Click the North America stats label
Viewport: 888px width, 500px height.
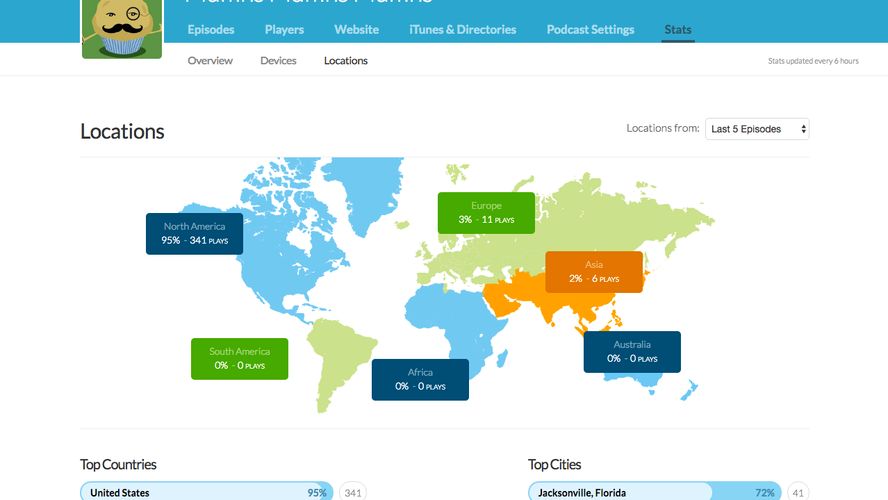[x=194, y=233]
